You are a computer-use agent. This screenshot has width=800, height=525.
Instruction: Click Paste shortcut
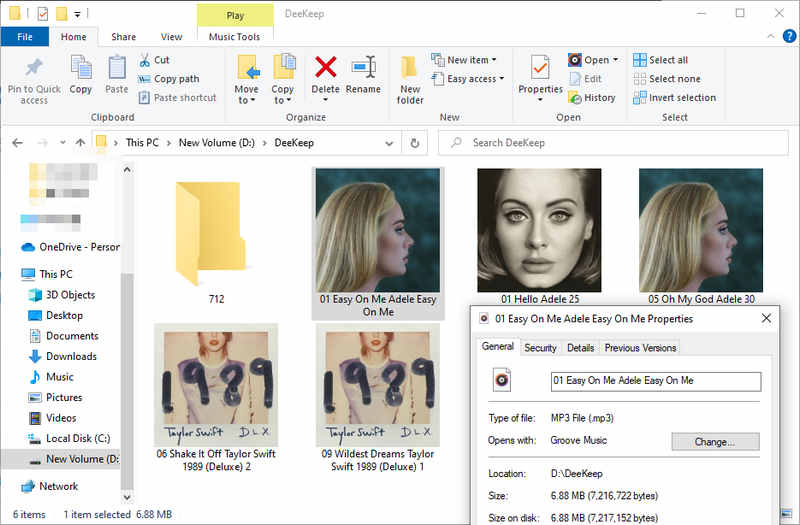(178, 97)
